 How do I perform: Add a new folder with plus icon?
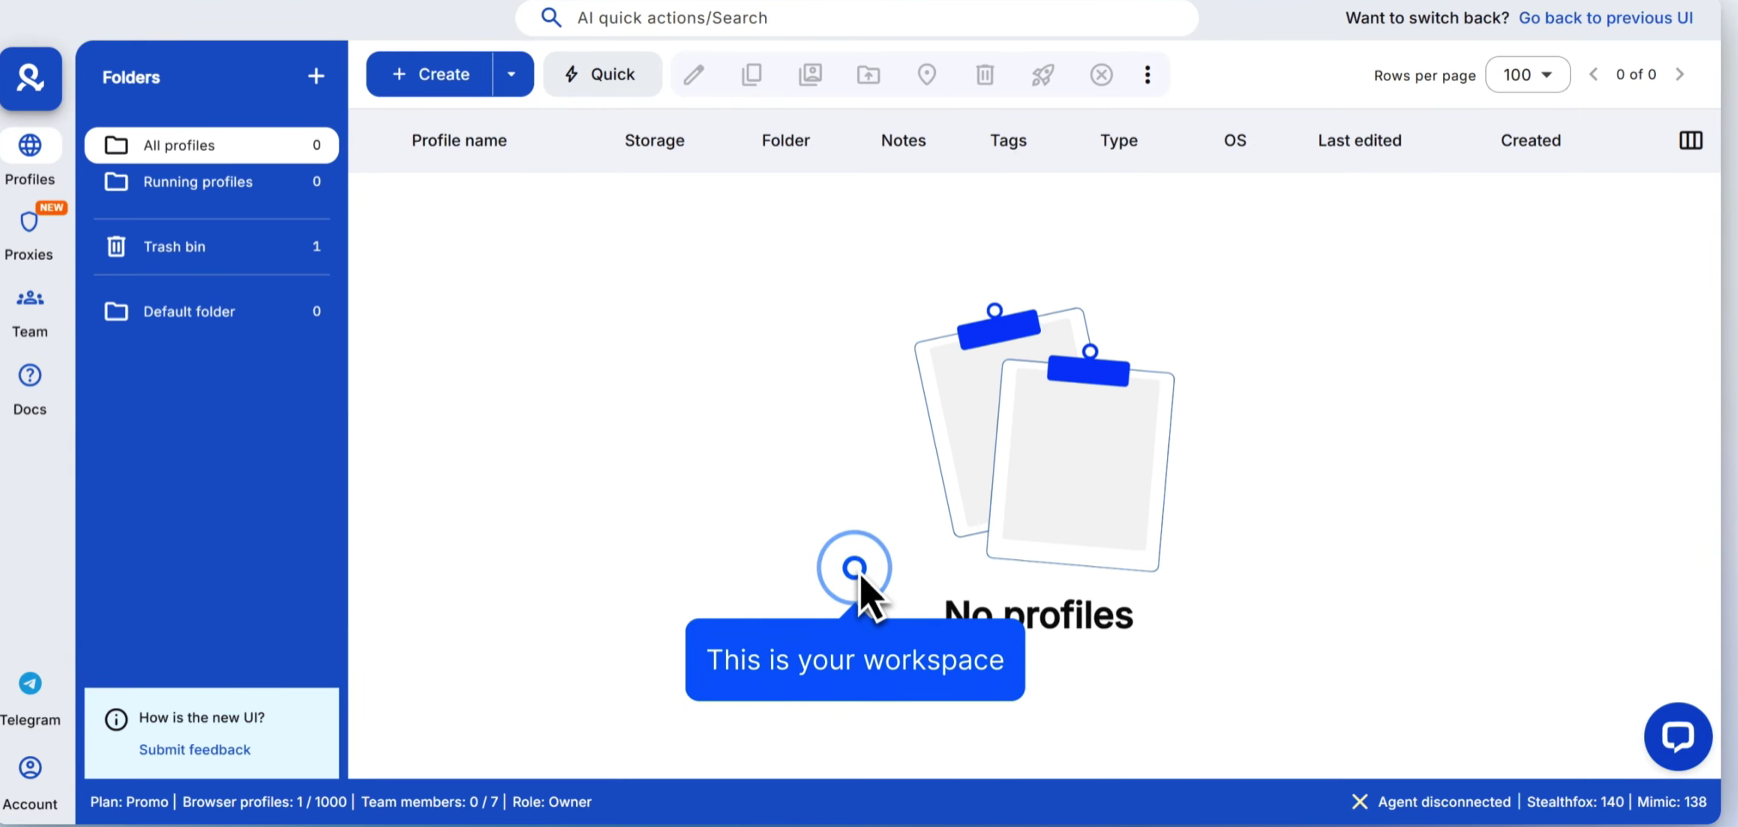pos(316,77)
